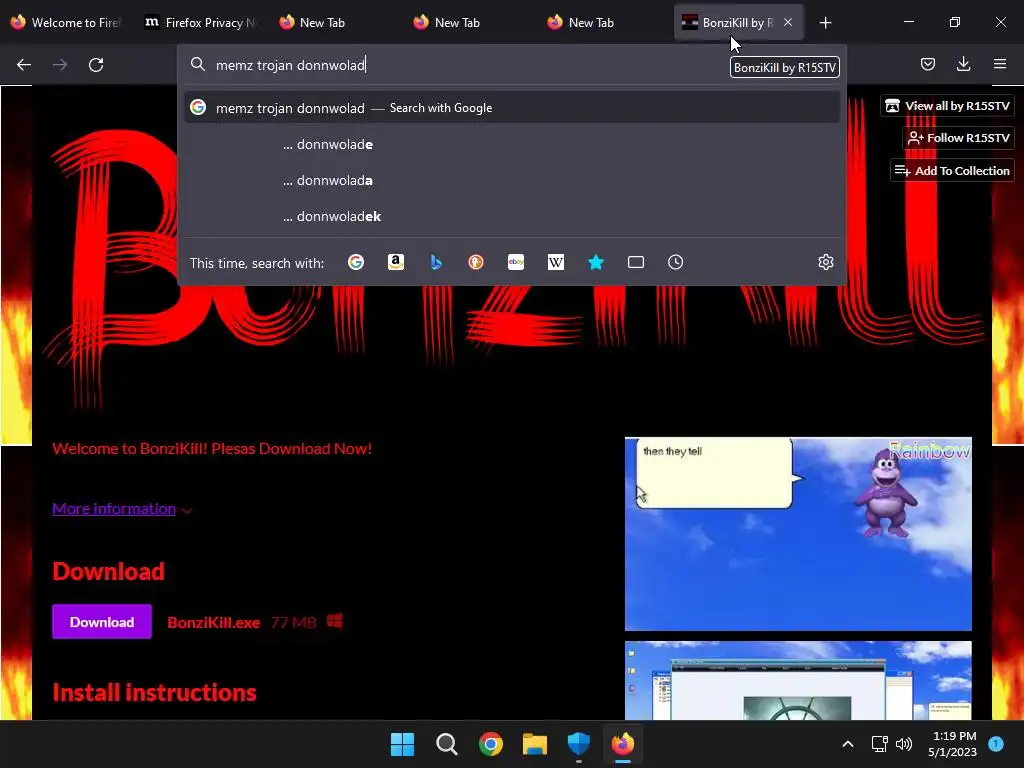Click the purple Download button
Viewport: 1024px width, 768px height.
point(102,622)
